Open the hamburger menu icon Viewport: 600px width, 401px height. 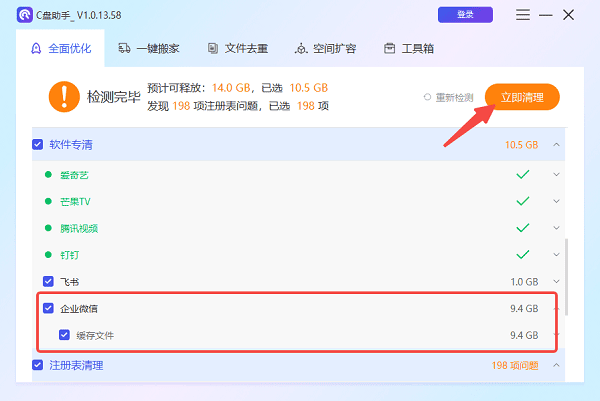point(522,15)
